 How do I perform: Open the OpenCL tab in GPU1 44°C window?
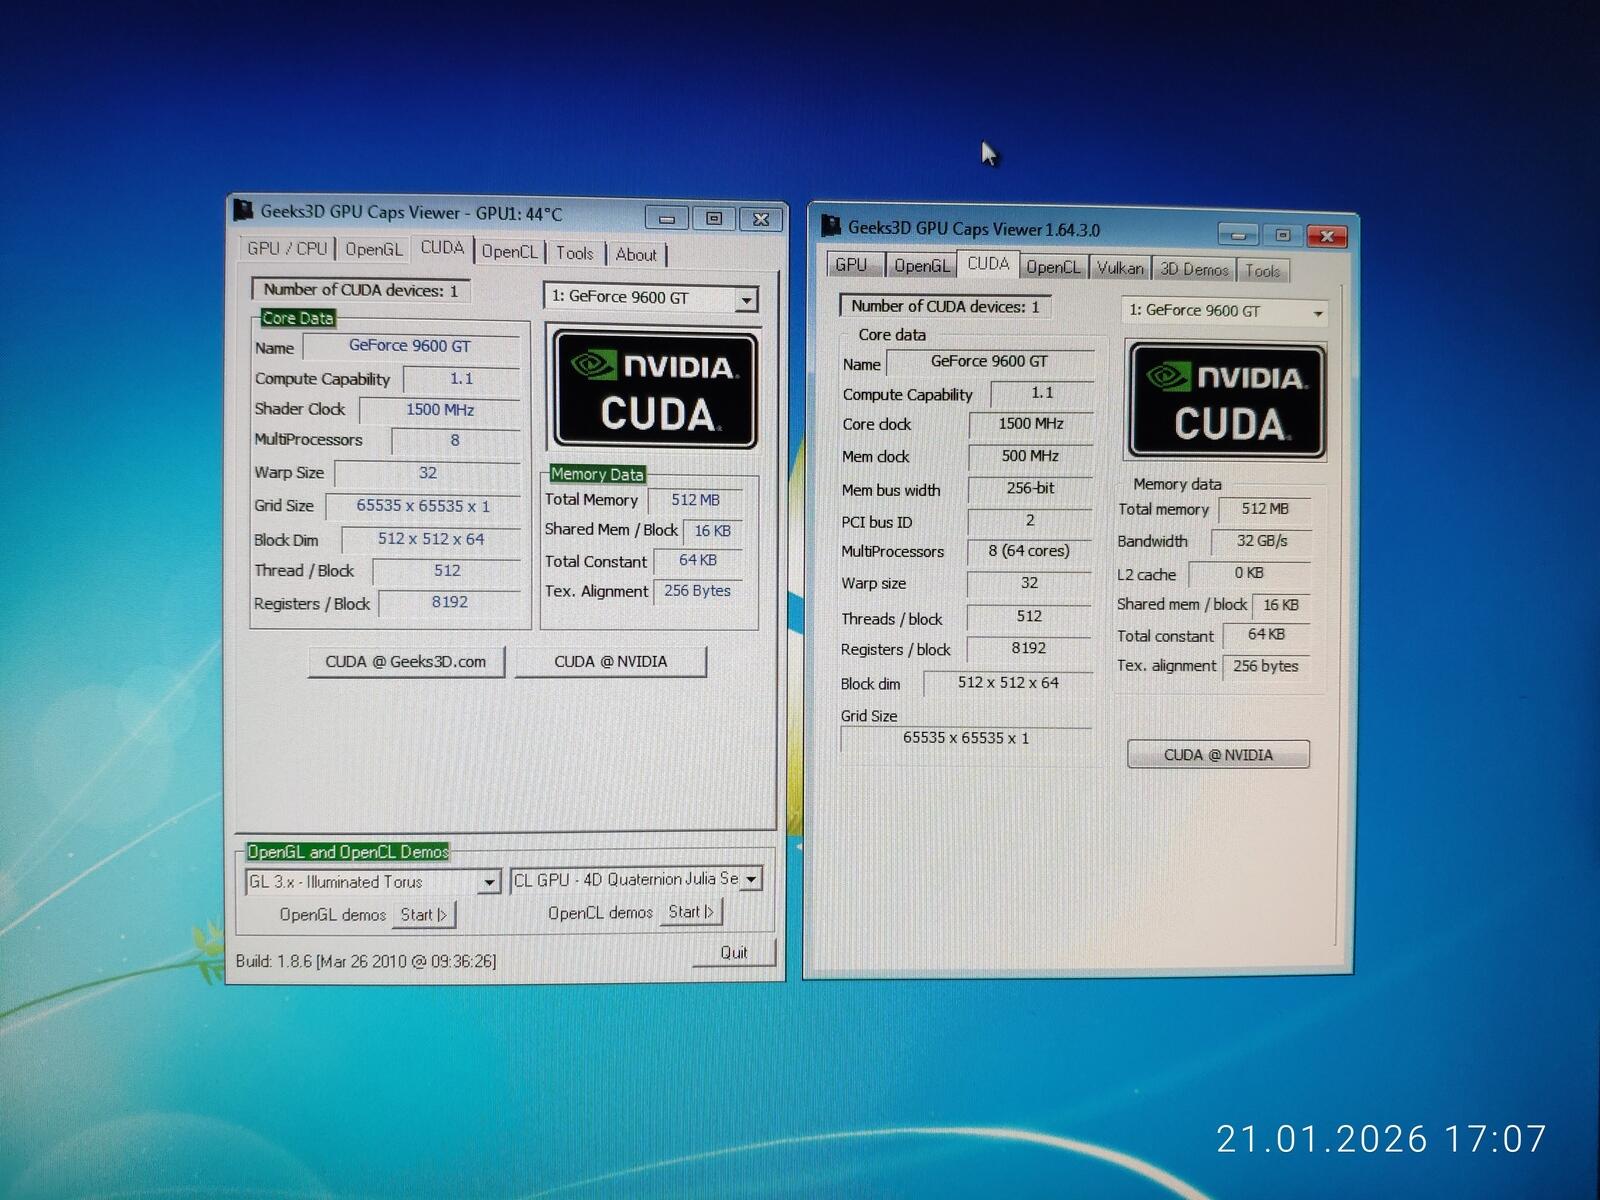(x=509, y=252)
